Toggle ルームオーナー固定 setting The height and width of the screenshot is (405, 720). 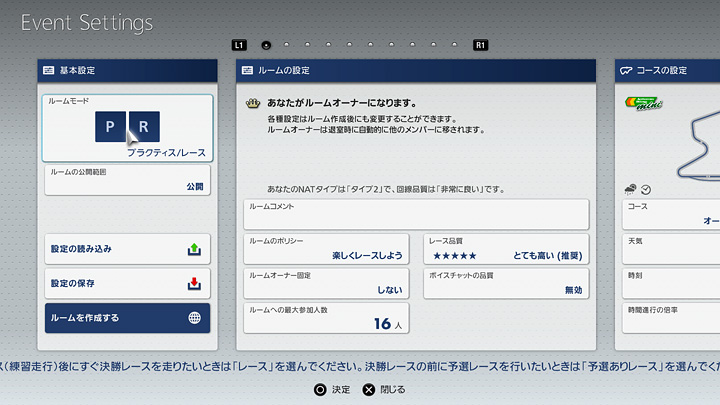pyautogui.click(x=326, y=283)
